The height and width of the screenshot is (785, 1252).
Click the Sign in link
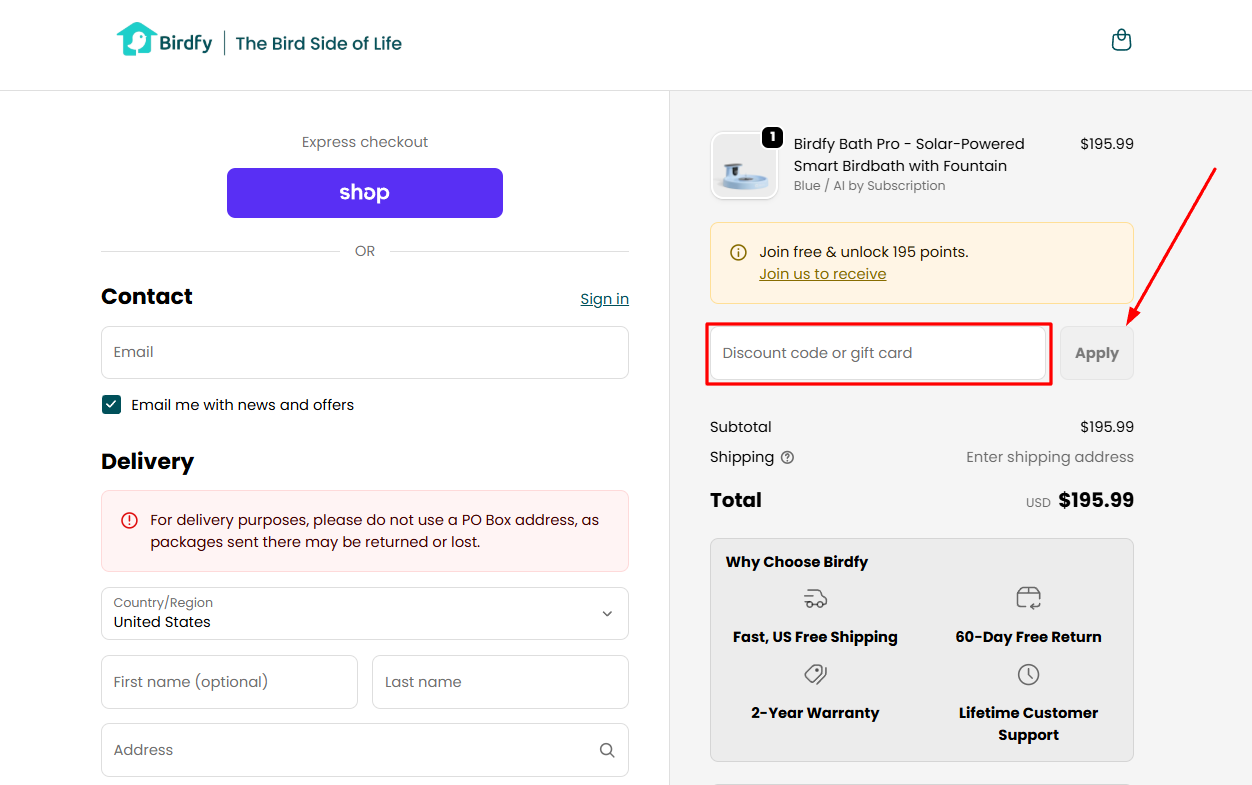pos(604,299)
